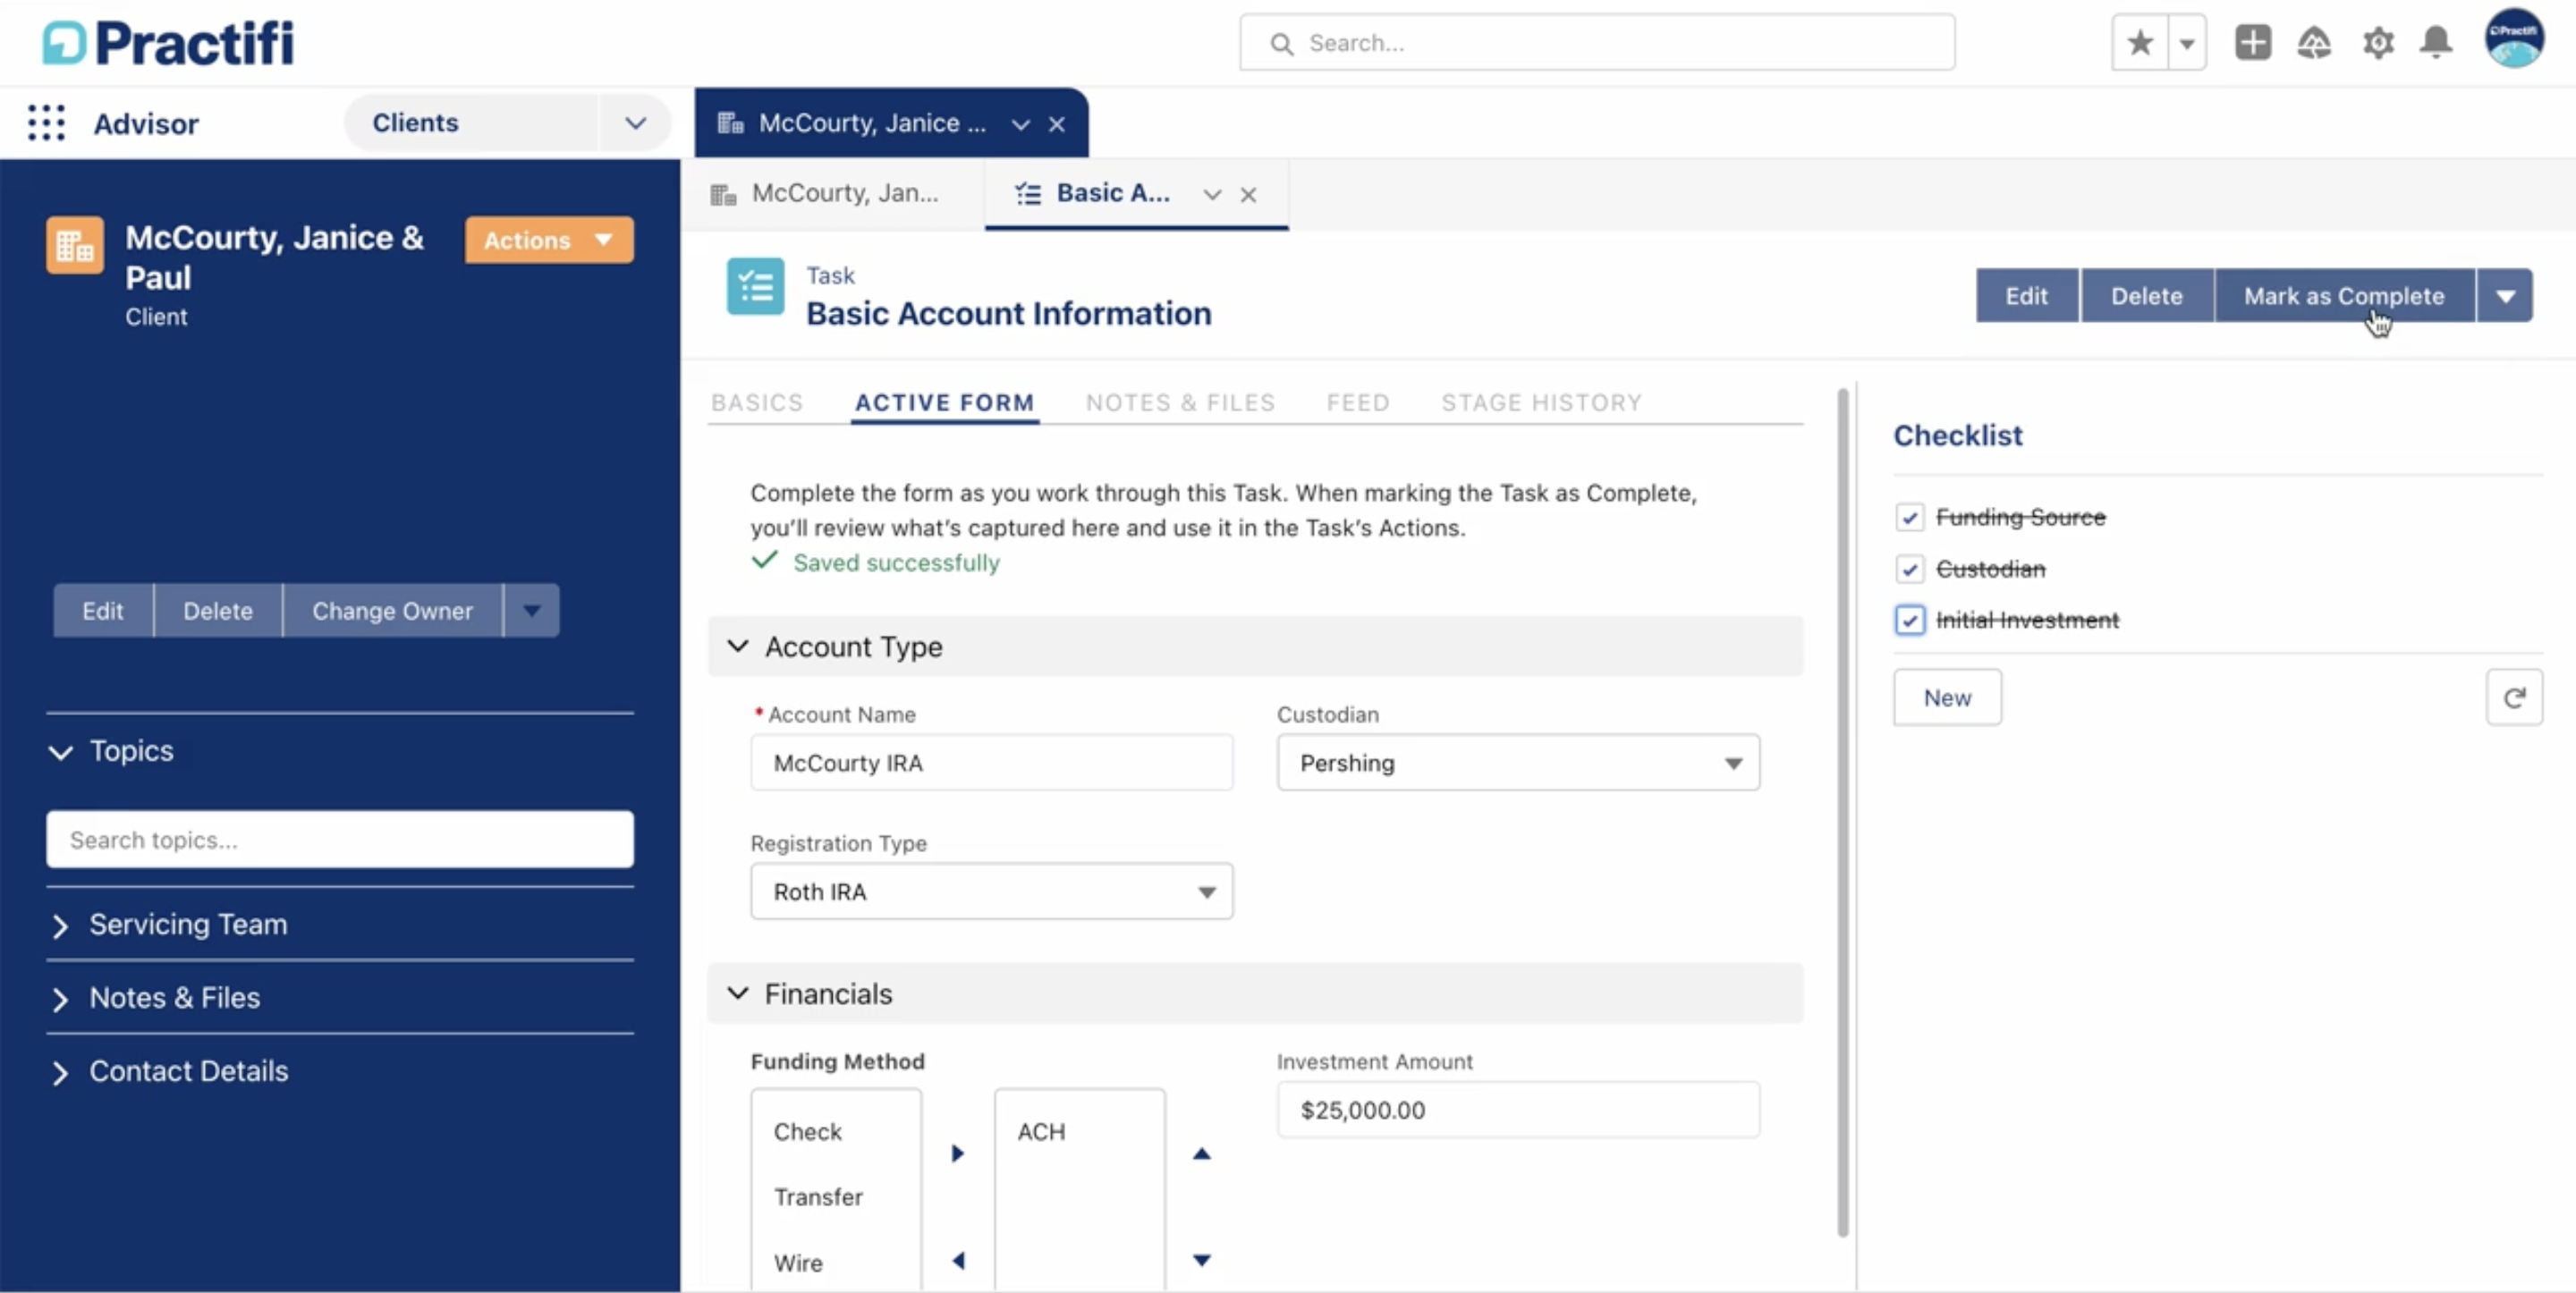Image resolution: width=2576 pixels, height=1293 pixels.
Task: Click the Change Owner button
Action: [x=392, y=611]
